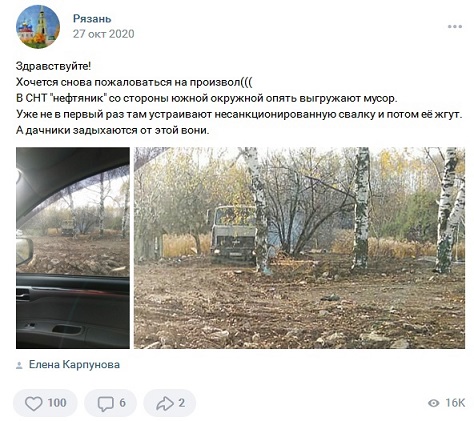Screen dimensions: 474x421
Task: Click the last line about дачники задыхаются
Action: pos(113,130)
